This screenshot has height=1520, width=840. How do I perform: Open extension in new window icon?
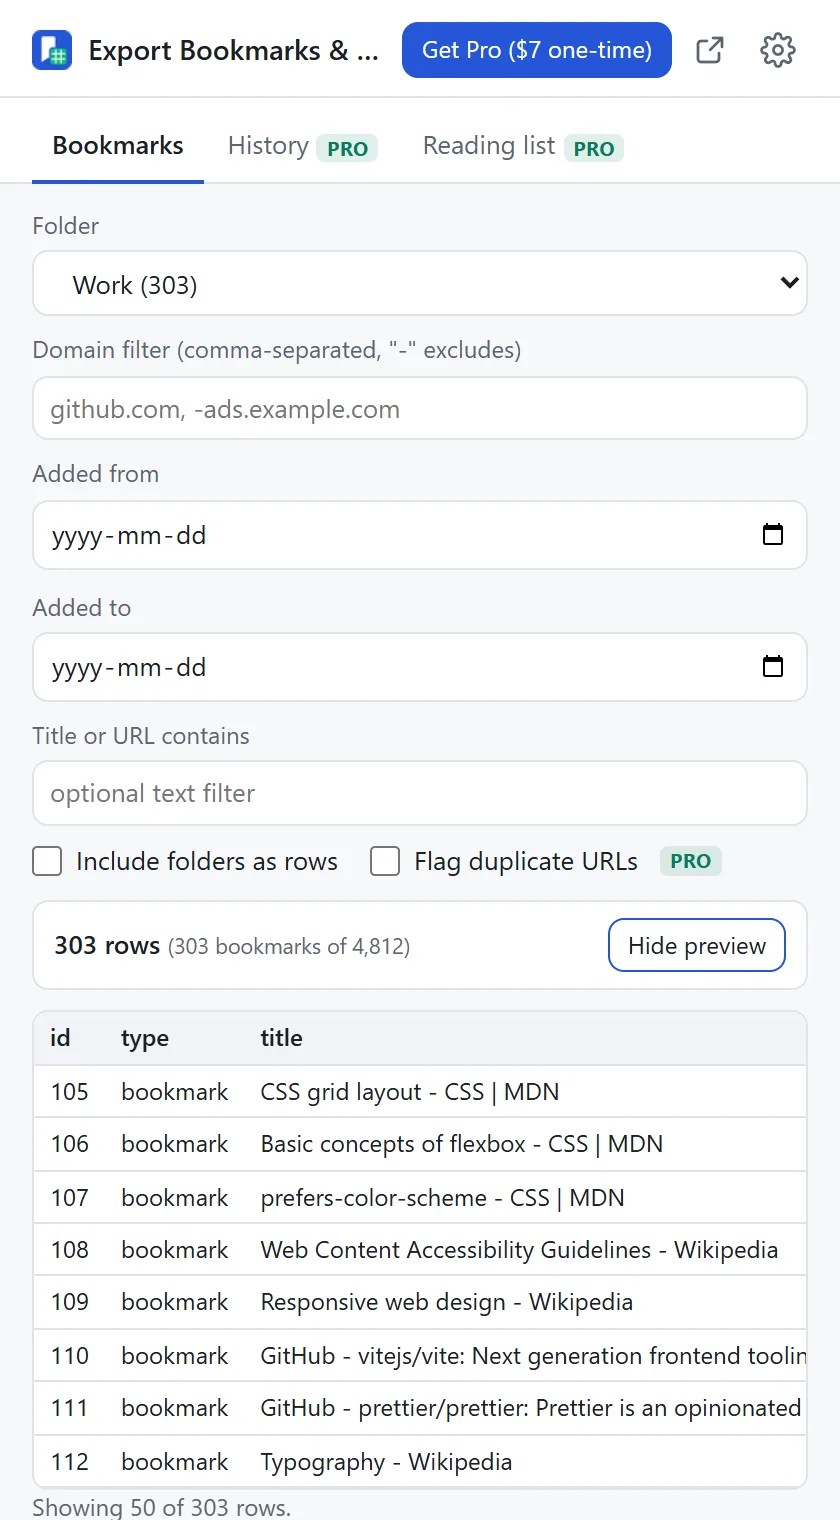pyautogui.click(x=710, y=50)
